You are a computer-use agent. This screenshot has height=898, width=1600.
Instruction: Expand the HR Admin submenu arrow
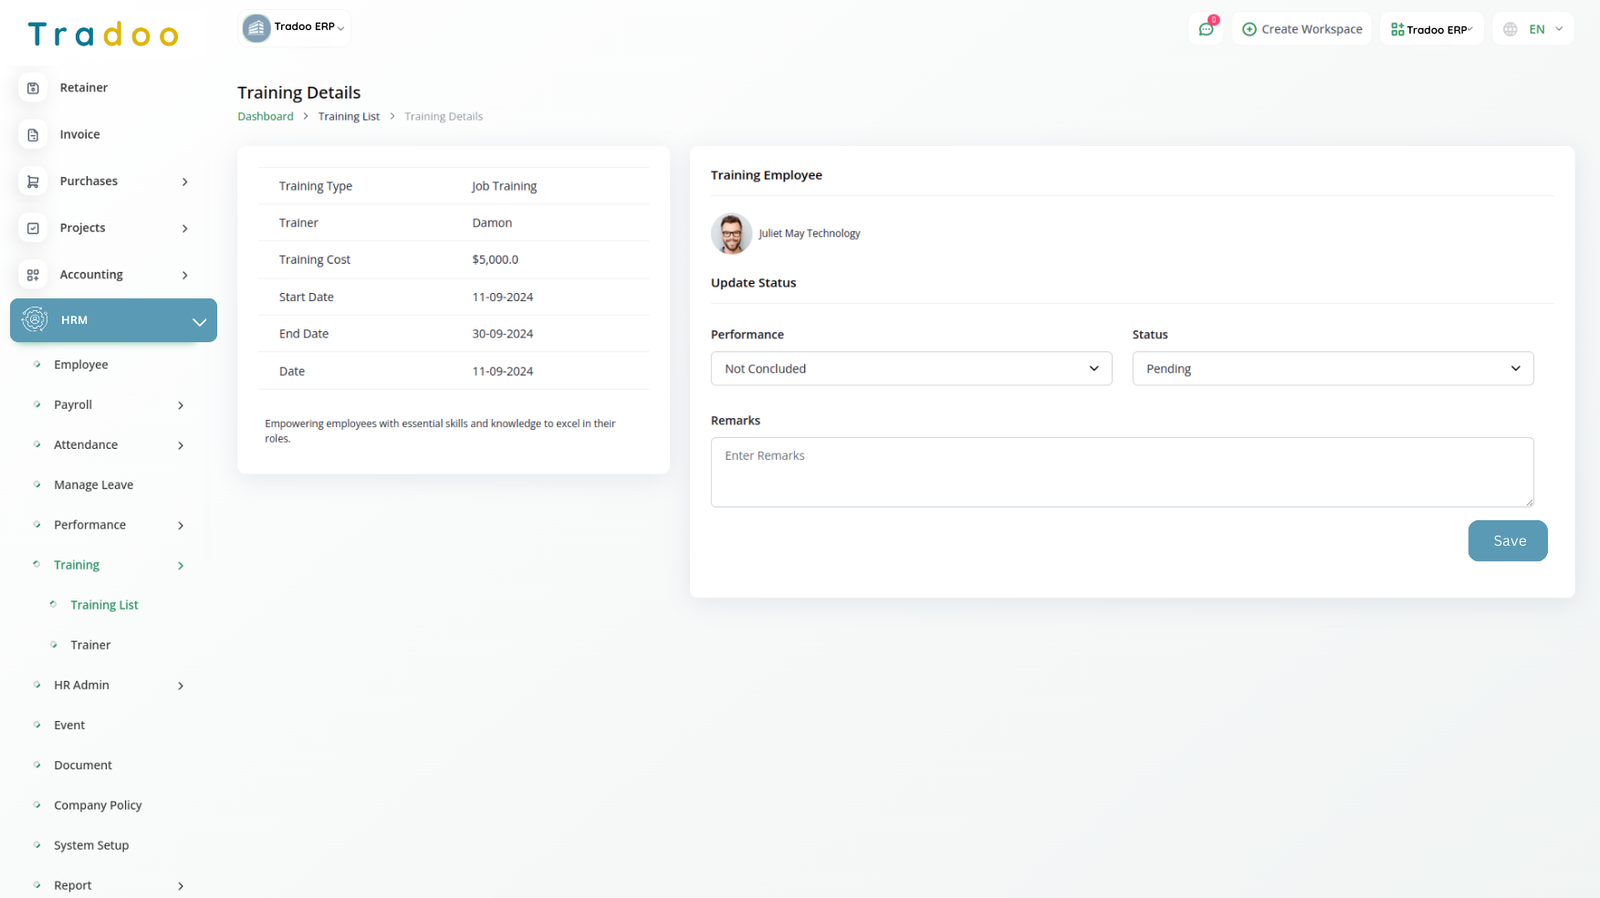180,686
